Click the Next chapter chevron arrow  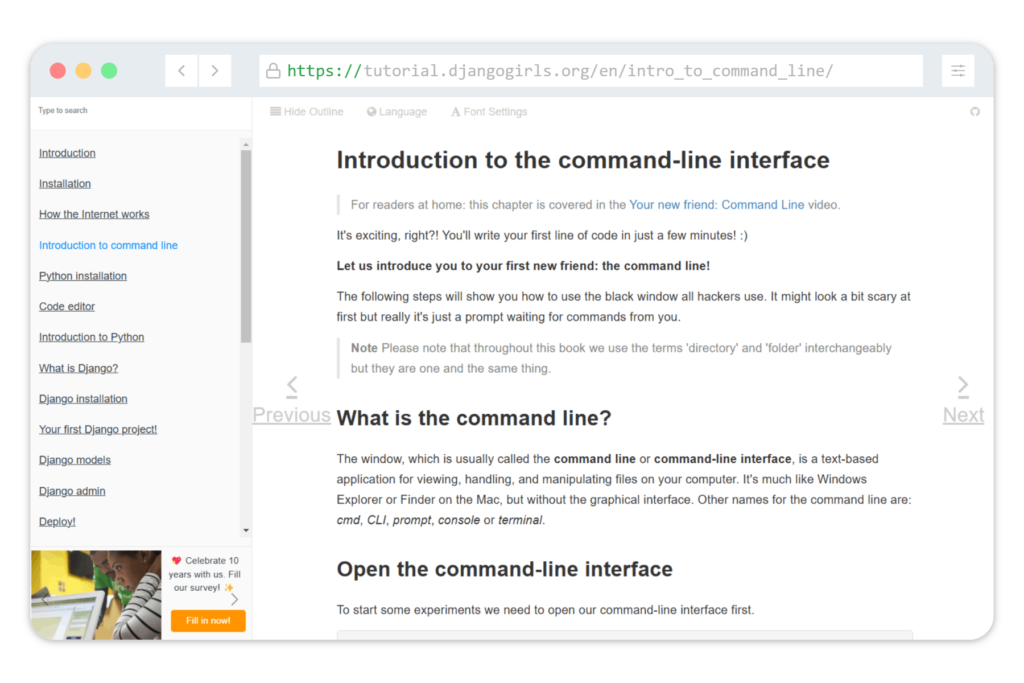963,386
